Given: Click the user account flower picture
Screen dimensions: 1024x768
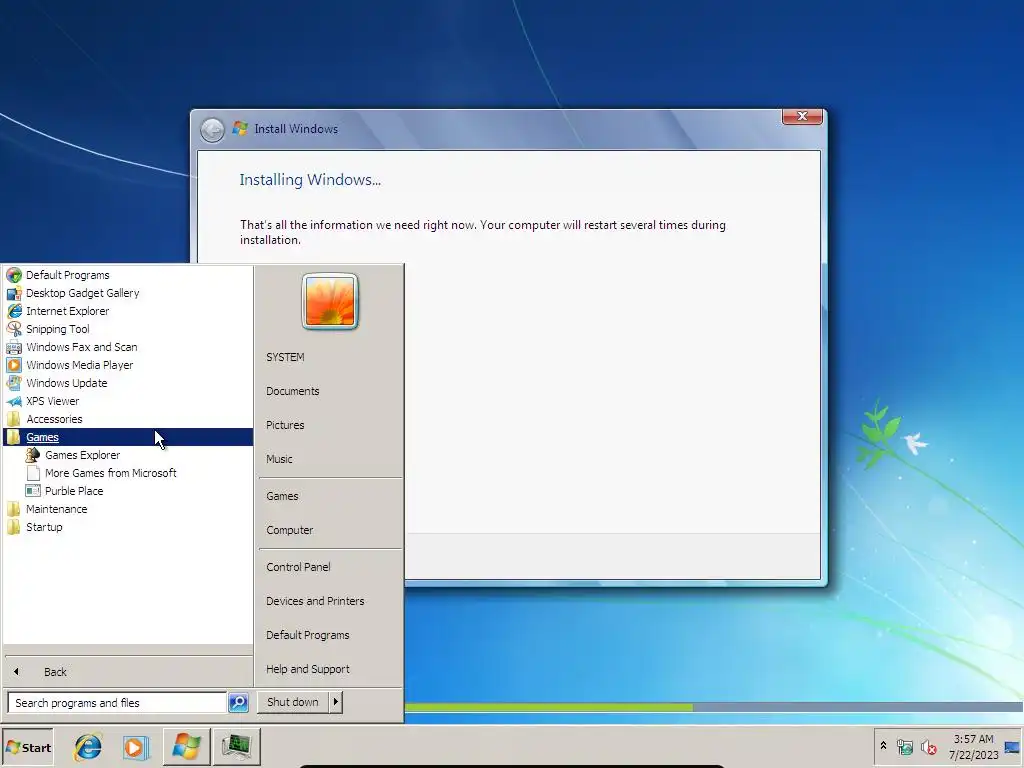Looking at the screenshot, I should [330, 301].
